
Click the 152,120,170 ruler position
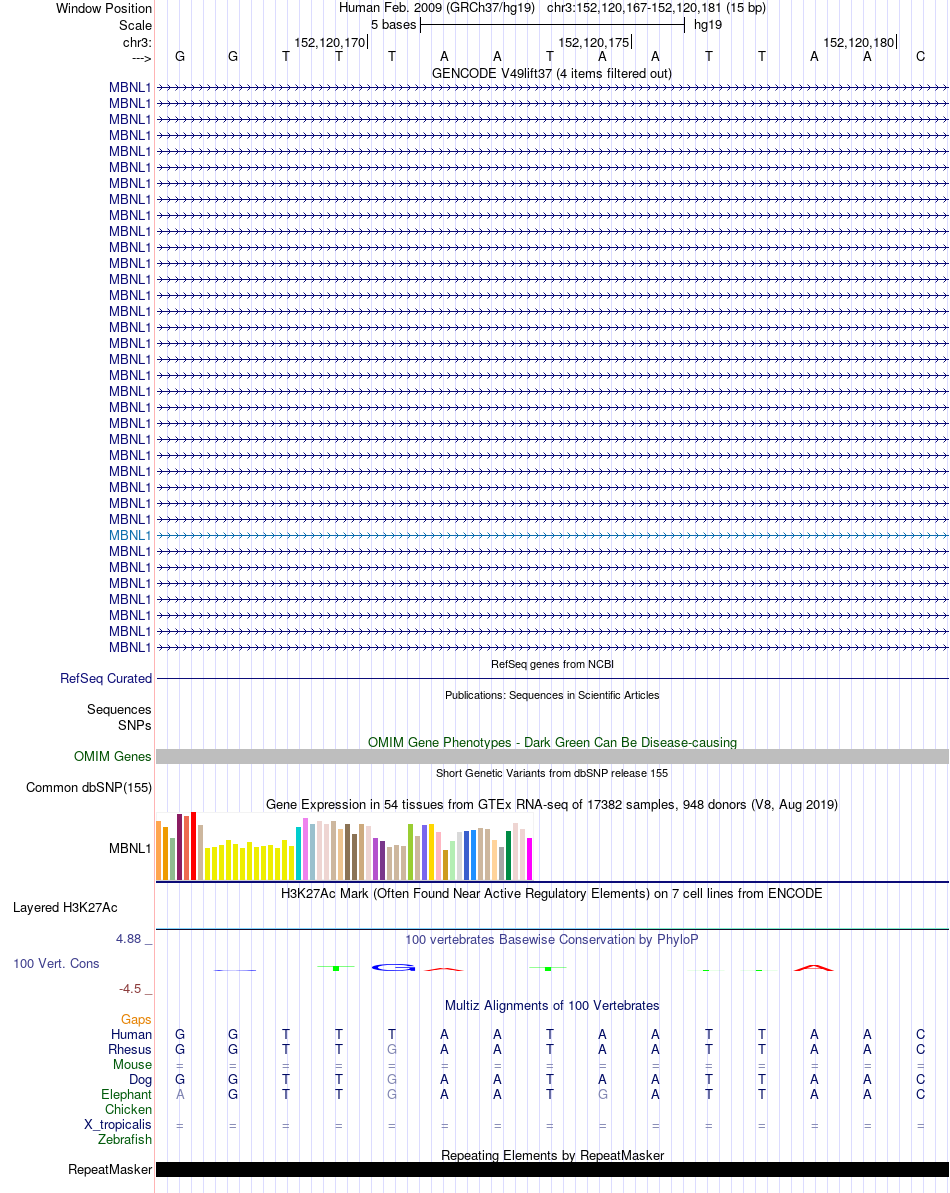tap(329, 43)
